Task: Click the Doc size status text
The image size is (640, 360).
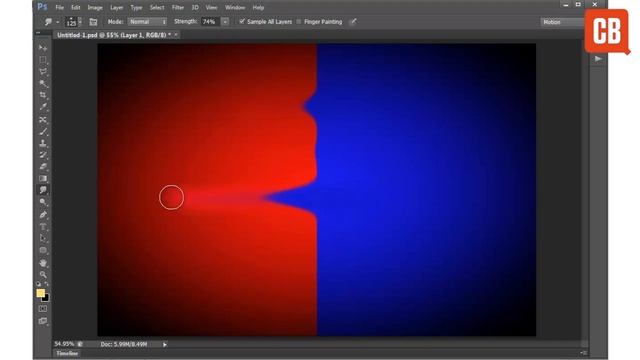Action: [124, 344]
